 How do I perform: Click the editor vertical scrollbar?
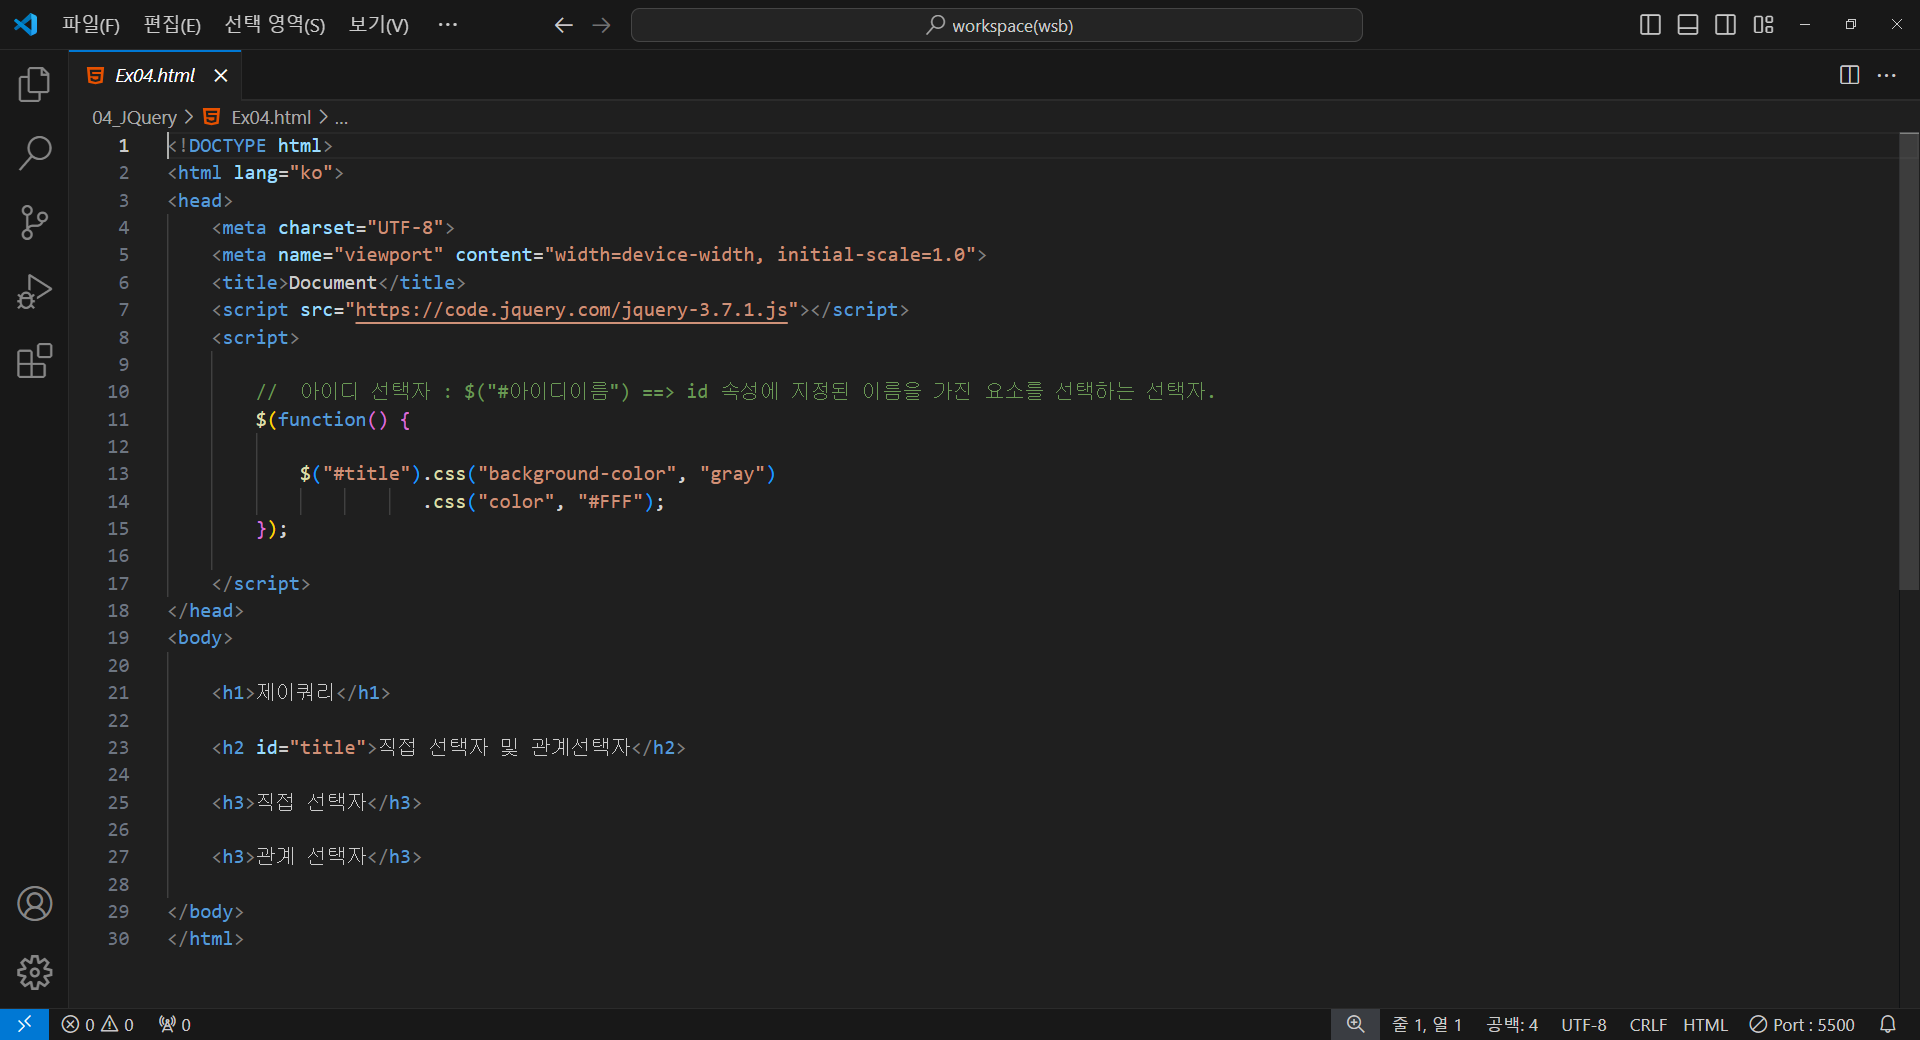(x=1909, y=360)
